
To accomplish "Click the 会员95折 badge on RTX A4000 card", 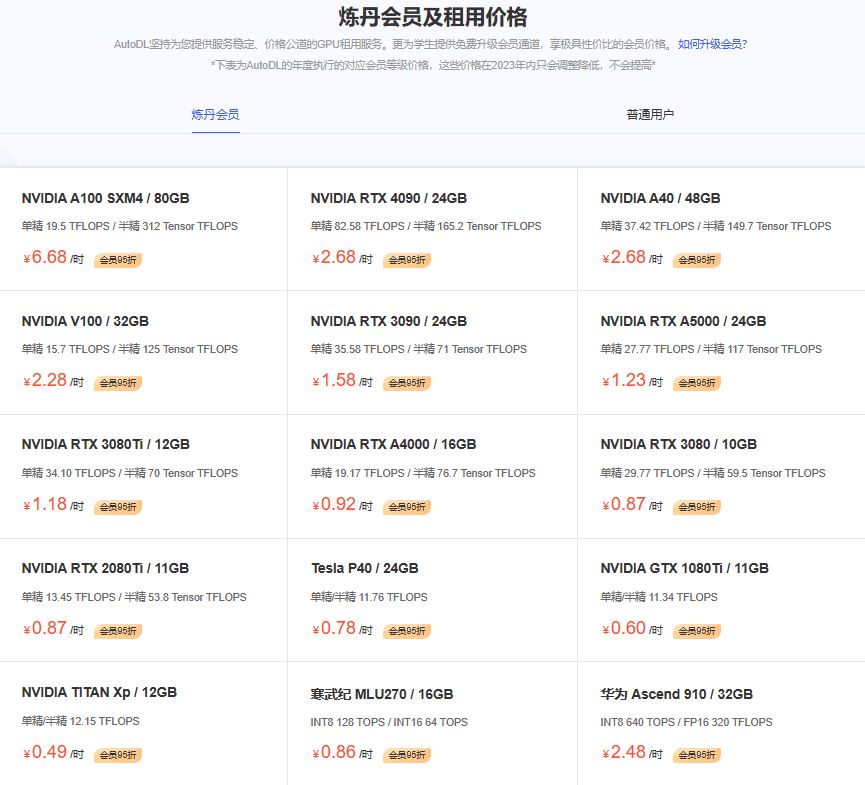I will pyautogui.click(x=407, y=507).
